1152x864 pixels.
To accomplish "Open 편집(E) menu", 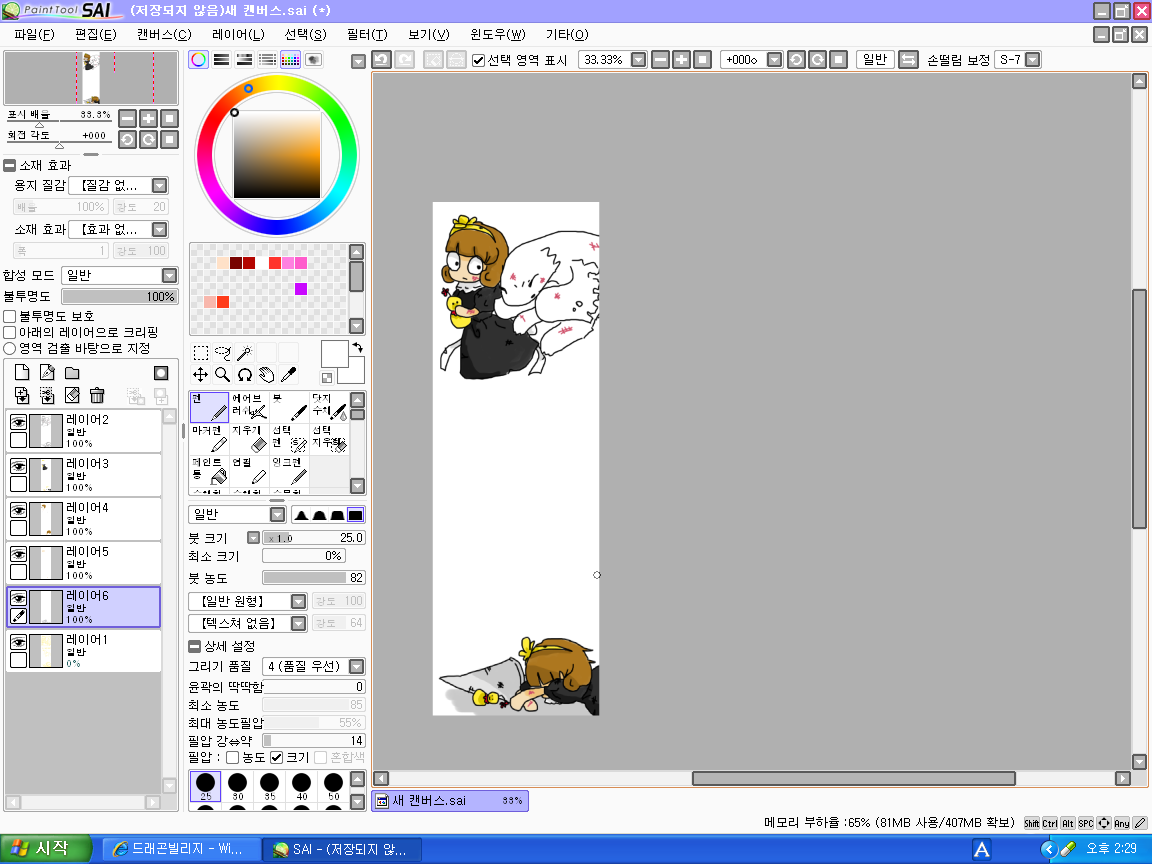I will pyautogui.click(x=96, y=35).
